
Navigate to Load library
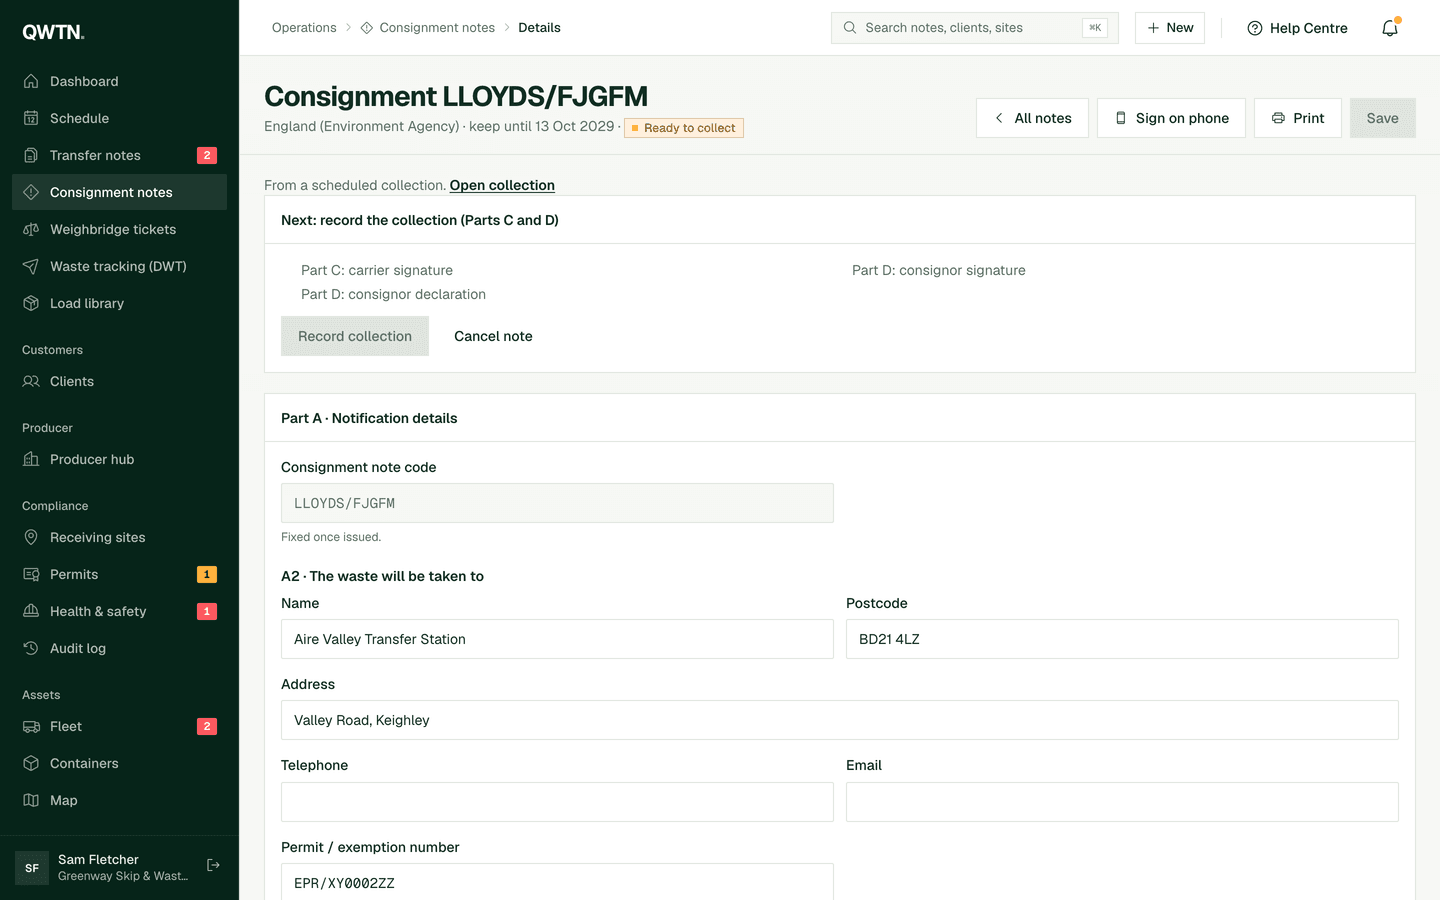[119, 303]
